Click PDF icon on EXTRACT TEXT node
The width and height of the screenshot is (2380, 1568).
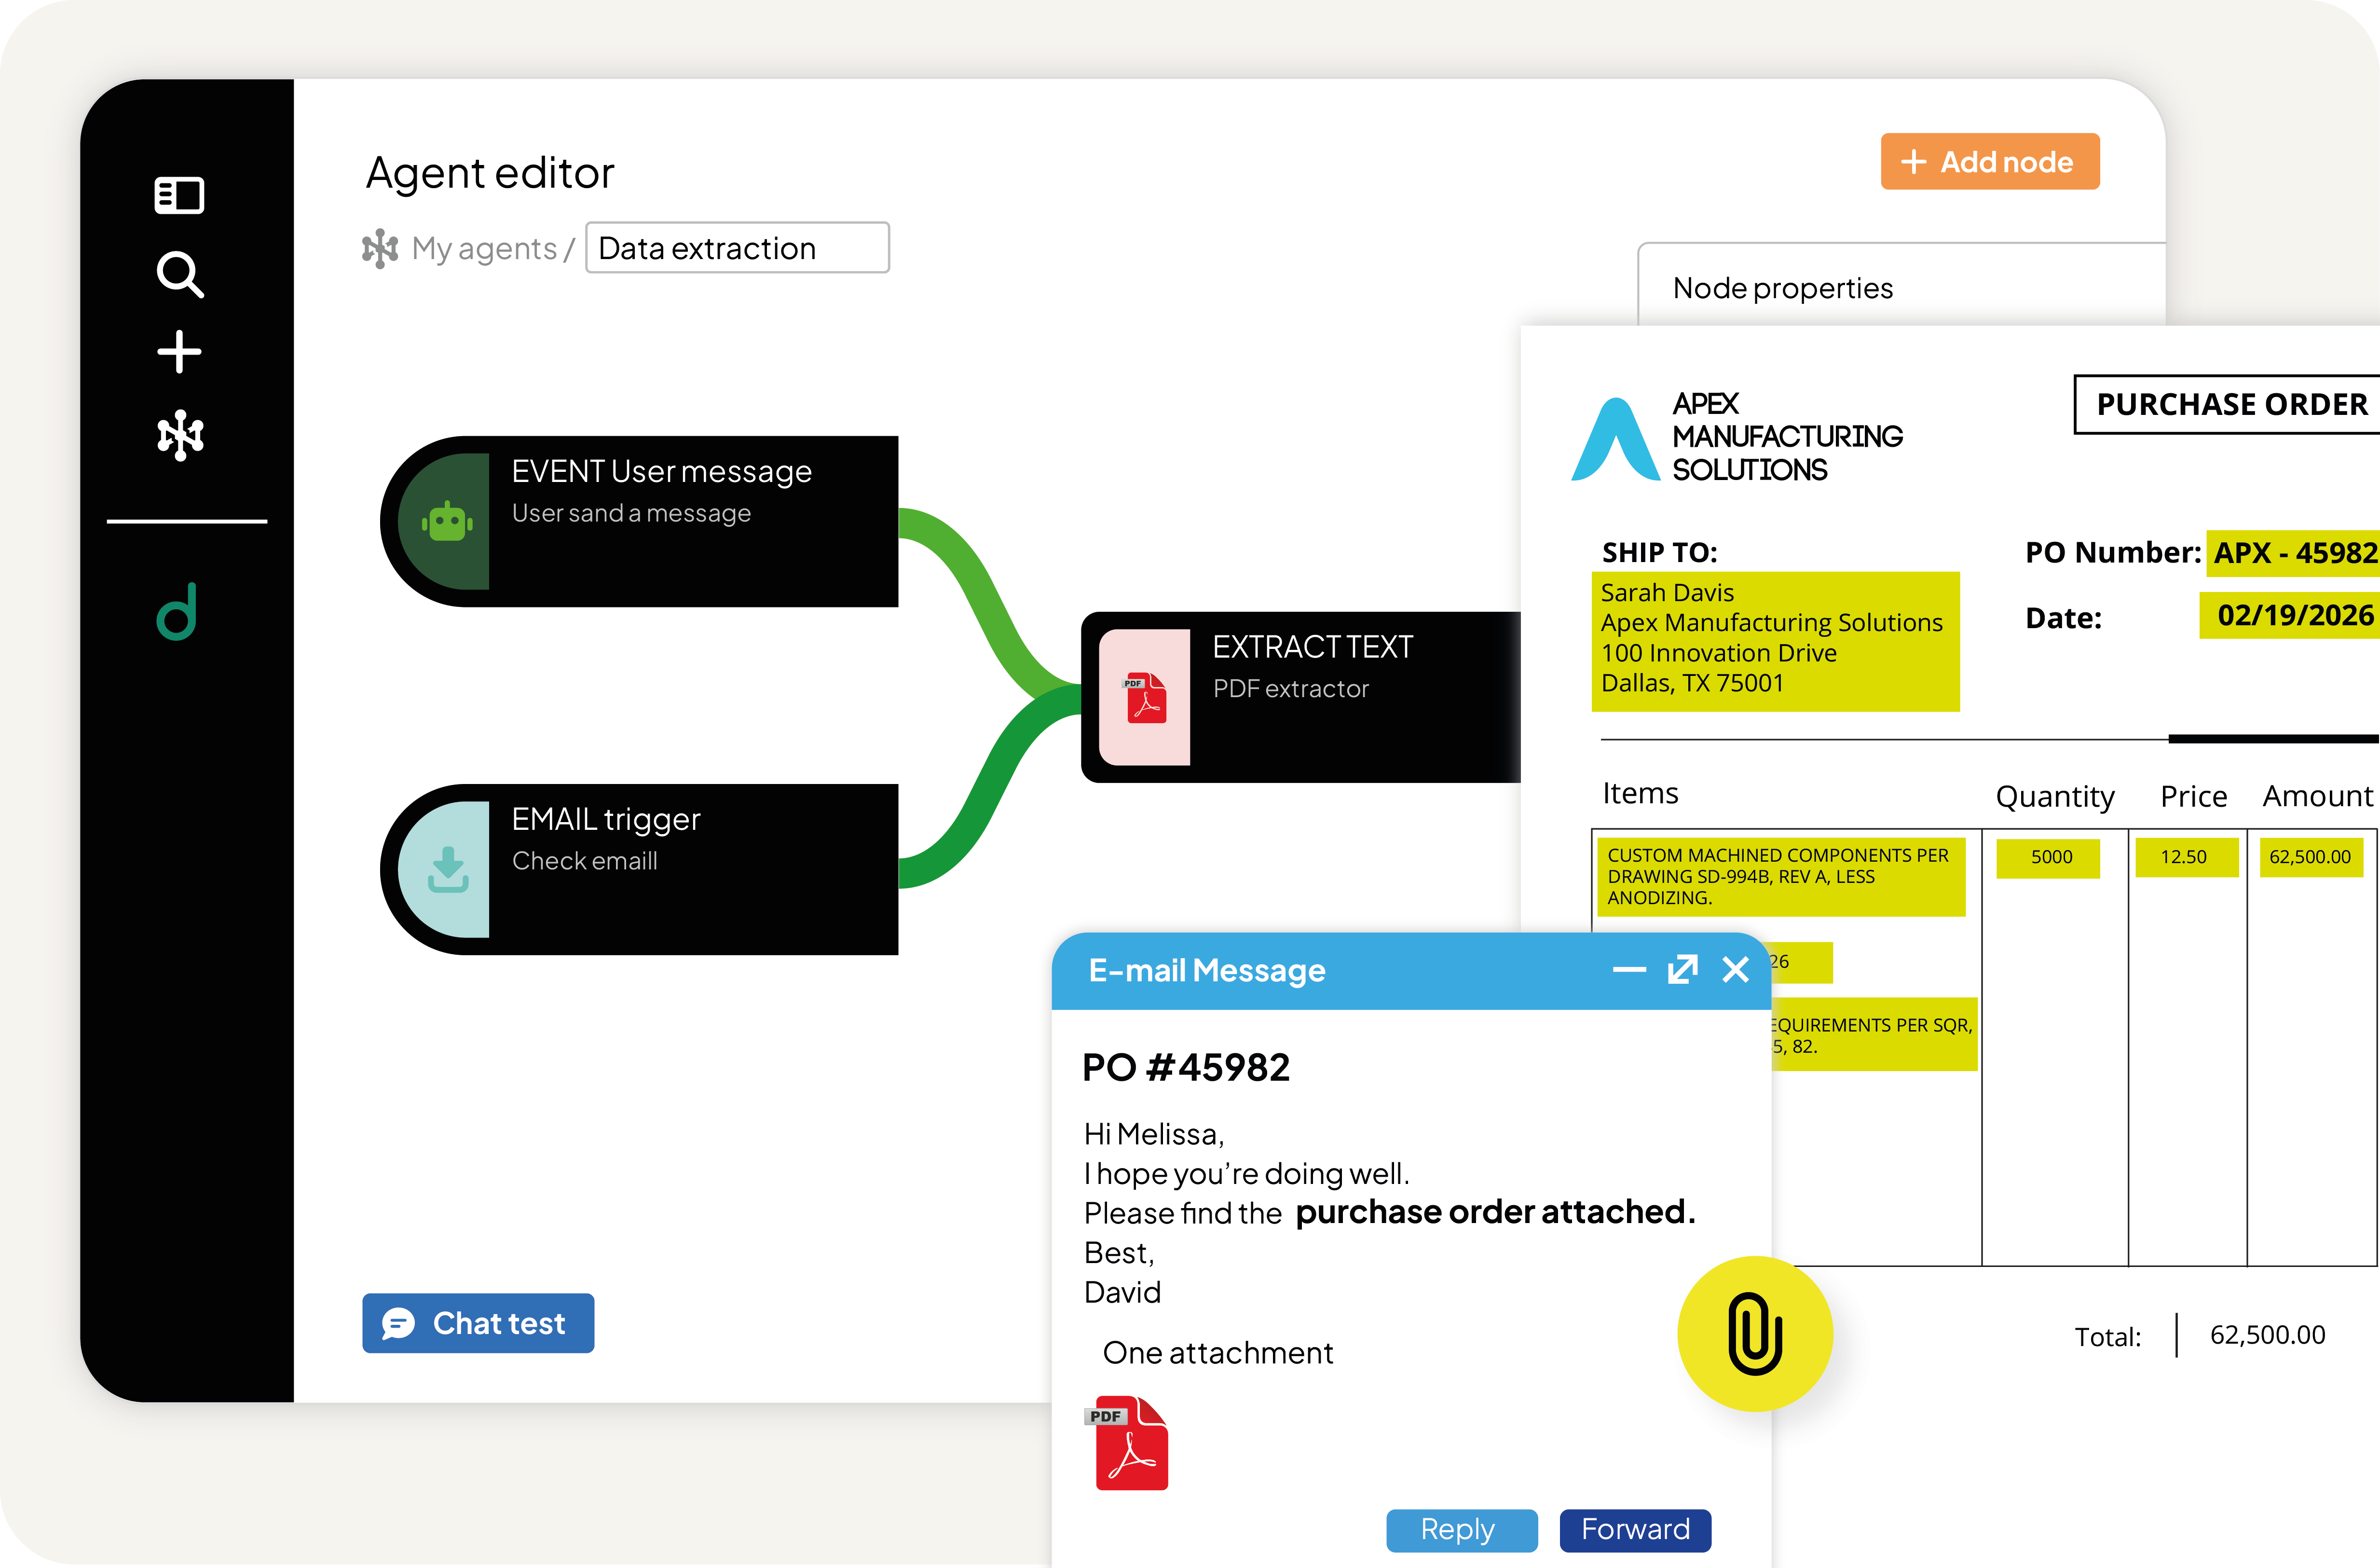click(1146, 697)
